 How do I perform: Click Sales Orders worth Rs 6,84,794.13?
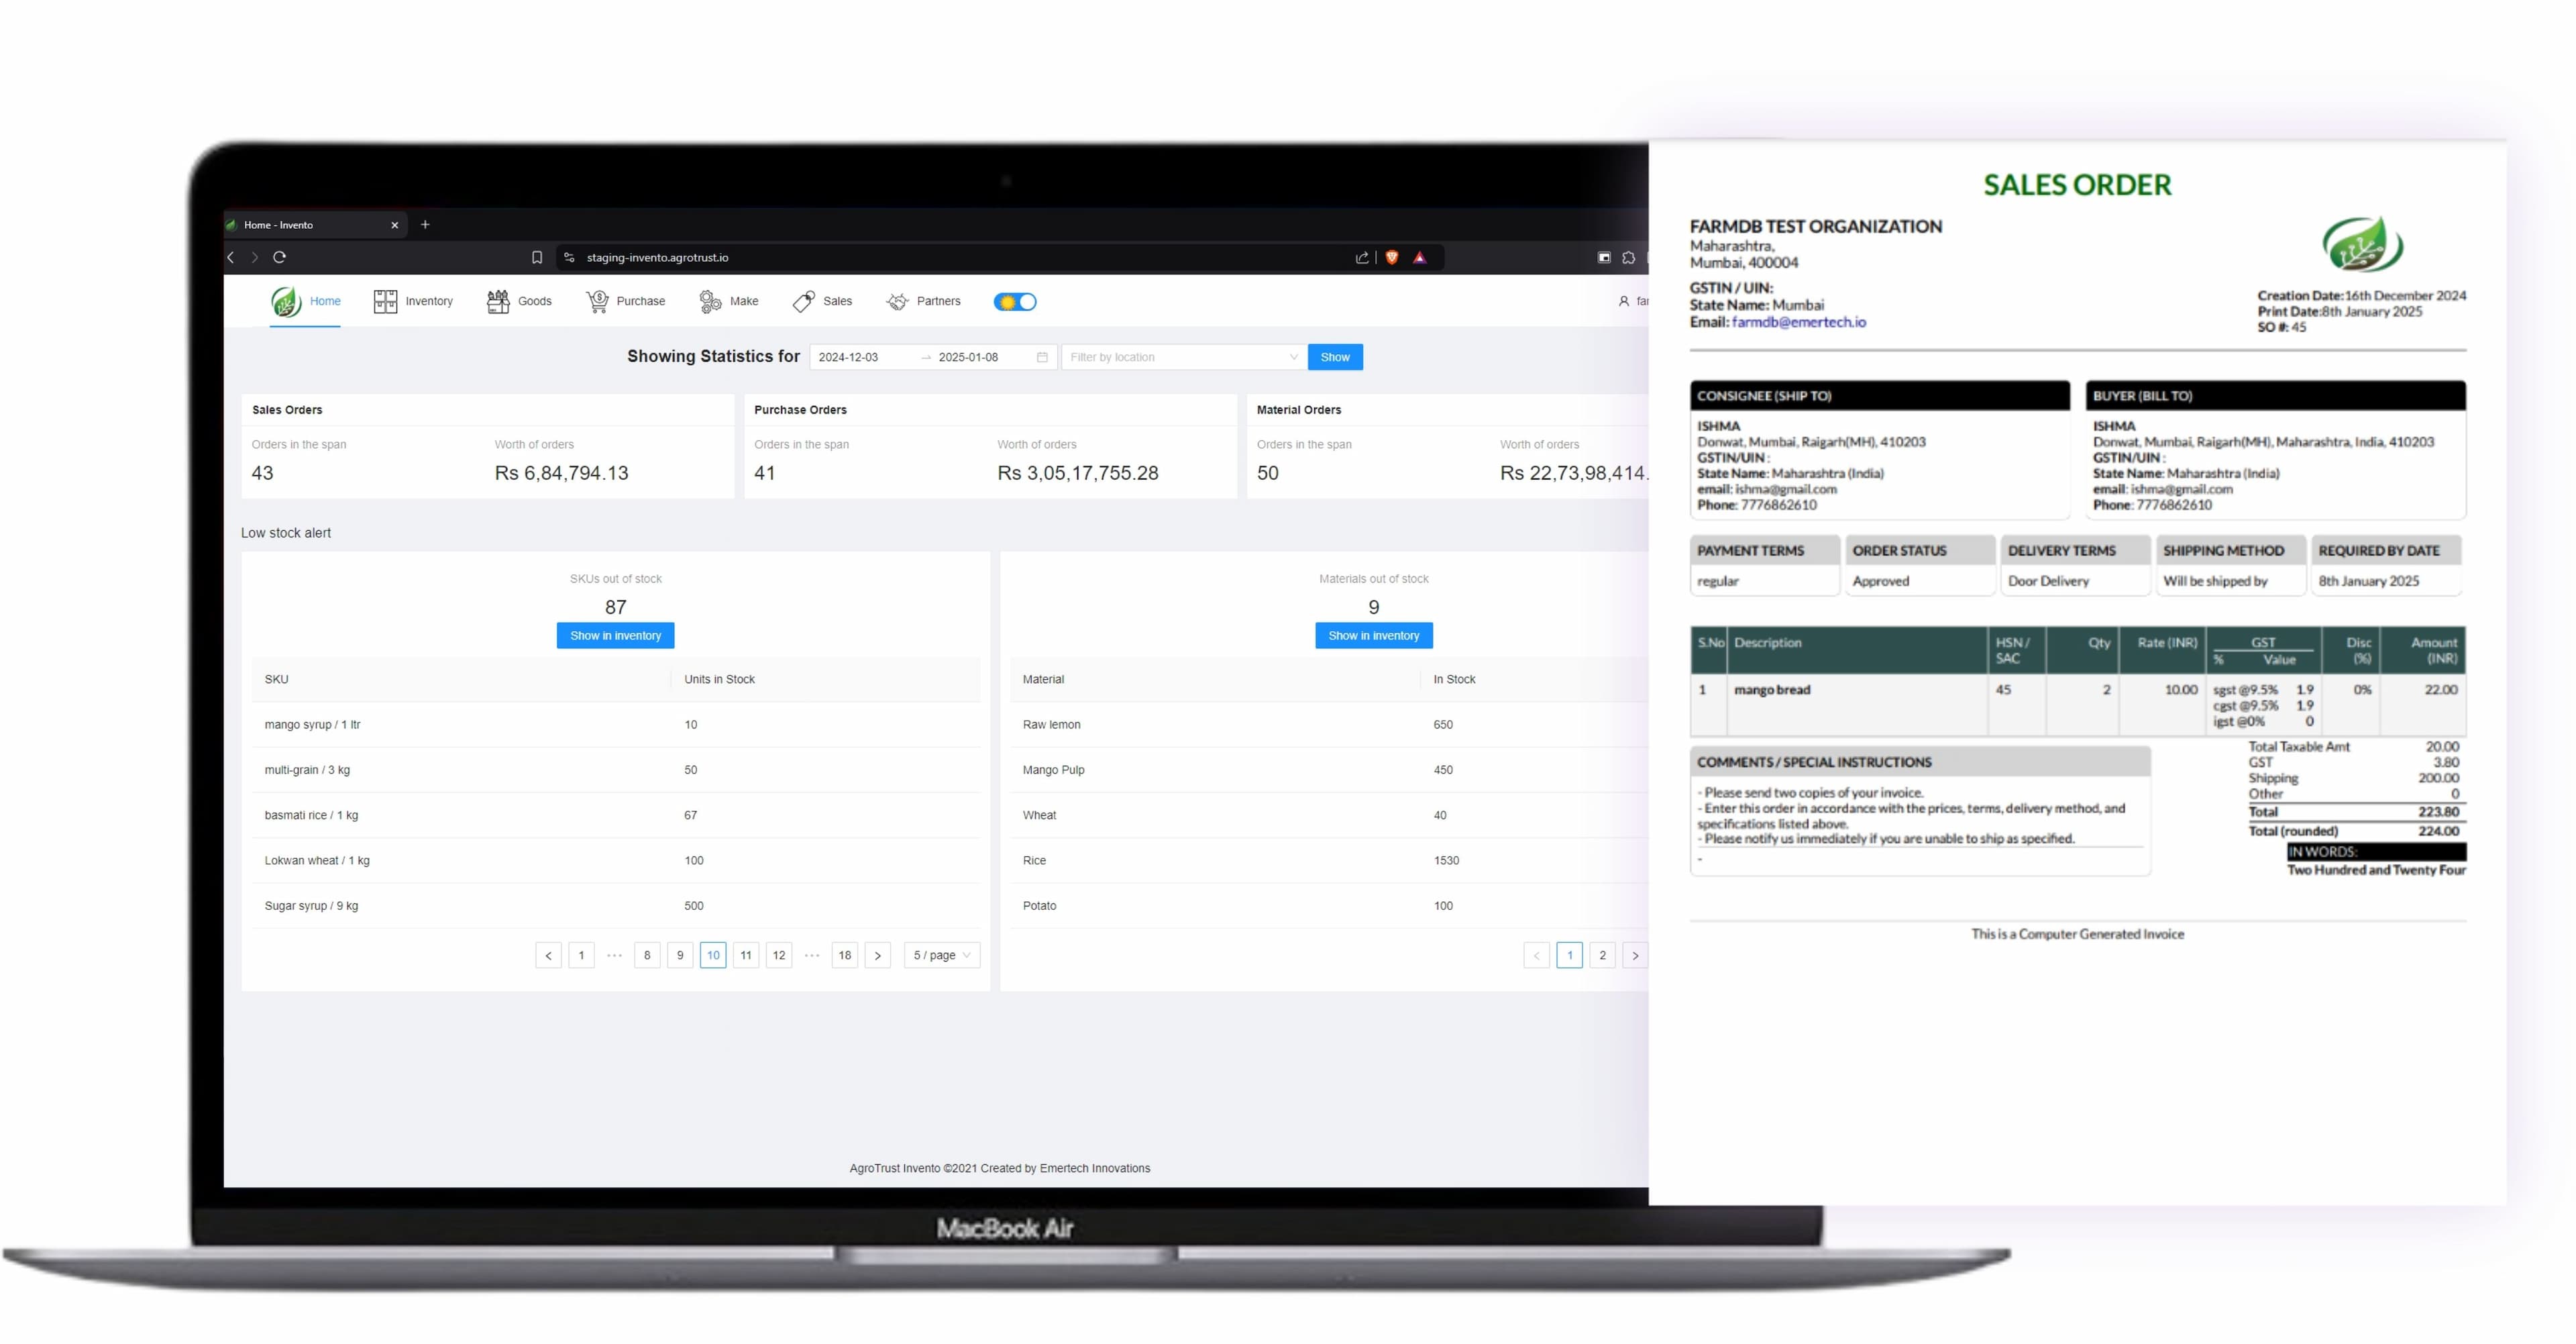[x=561, y=473]
